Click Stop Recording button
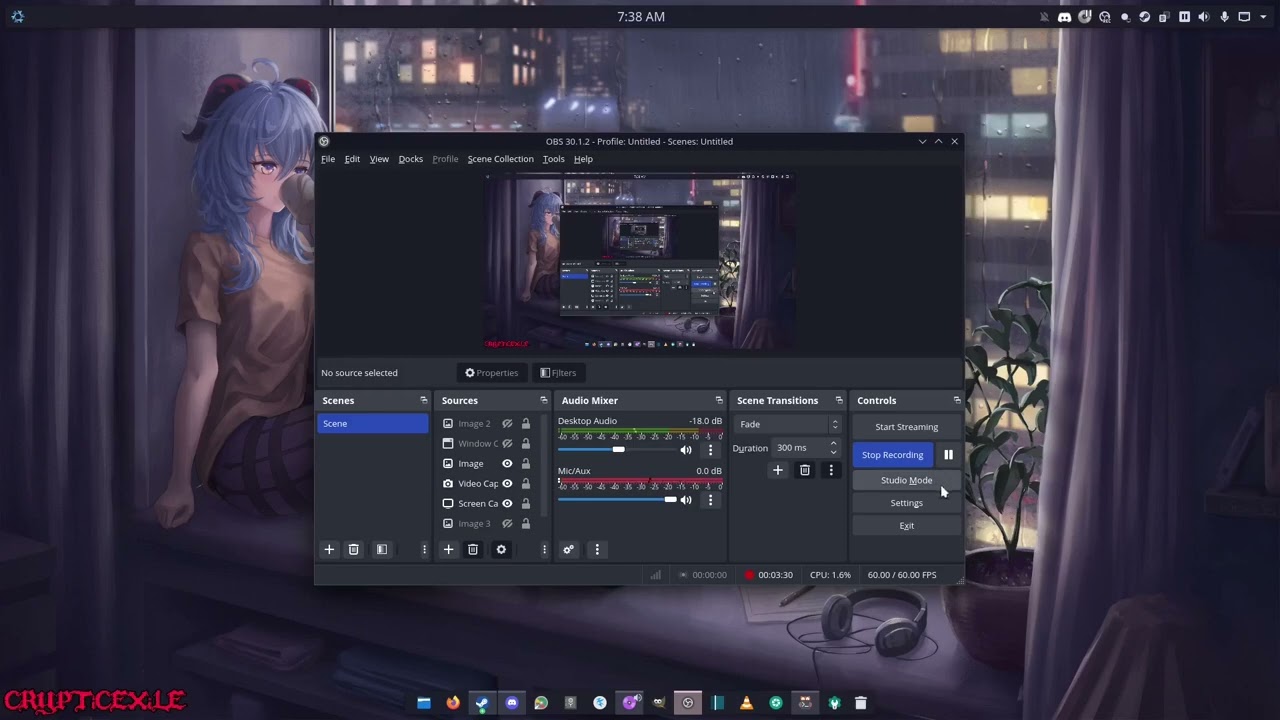The image size is (1280, 720). (x=893, y=455)
